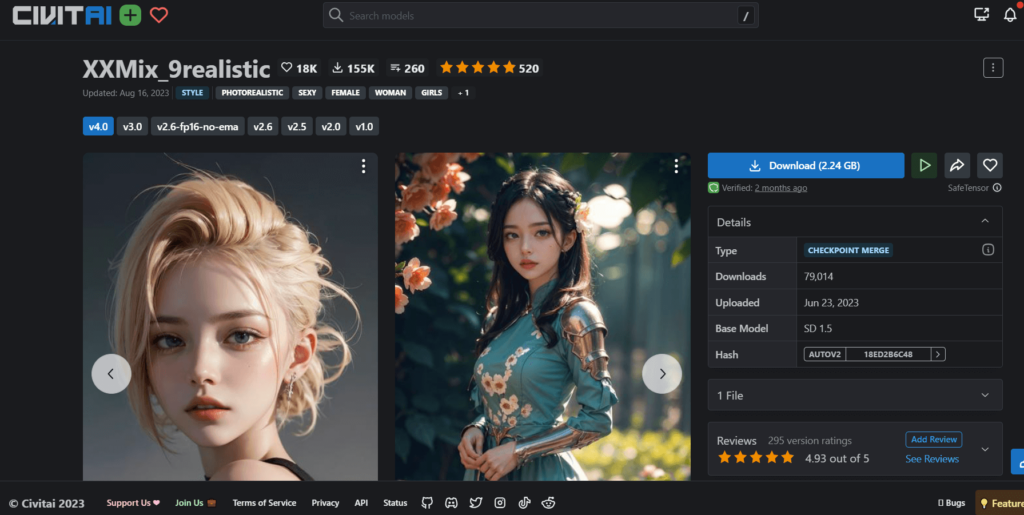Click the Download (2.24 GB) button

click(x=806, y=165)
